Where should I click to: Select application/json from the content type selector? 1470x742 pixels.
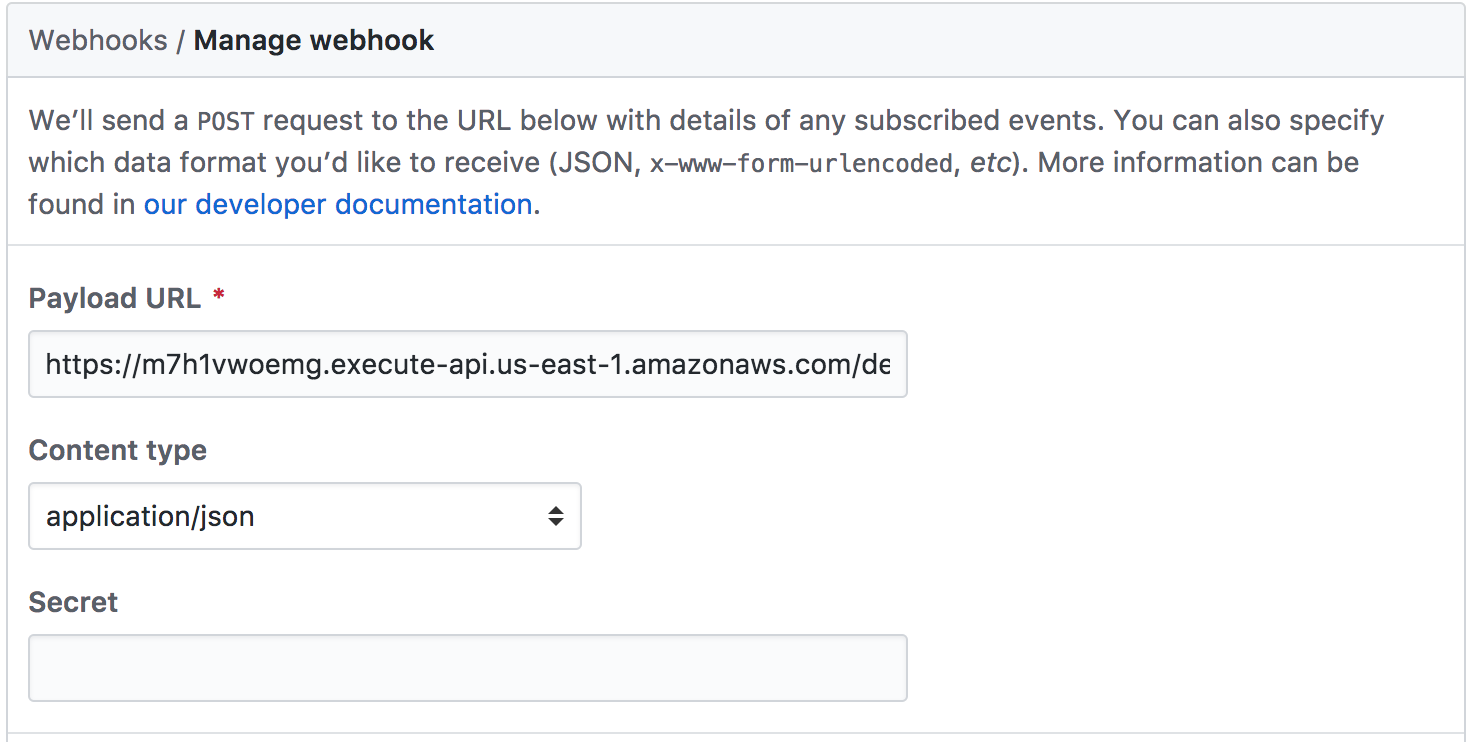click(305, 516)
